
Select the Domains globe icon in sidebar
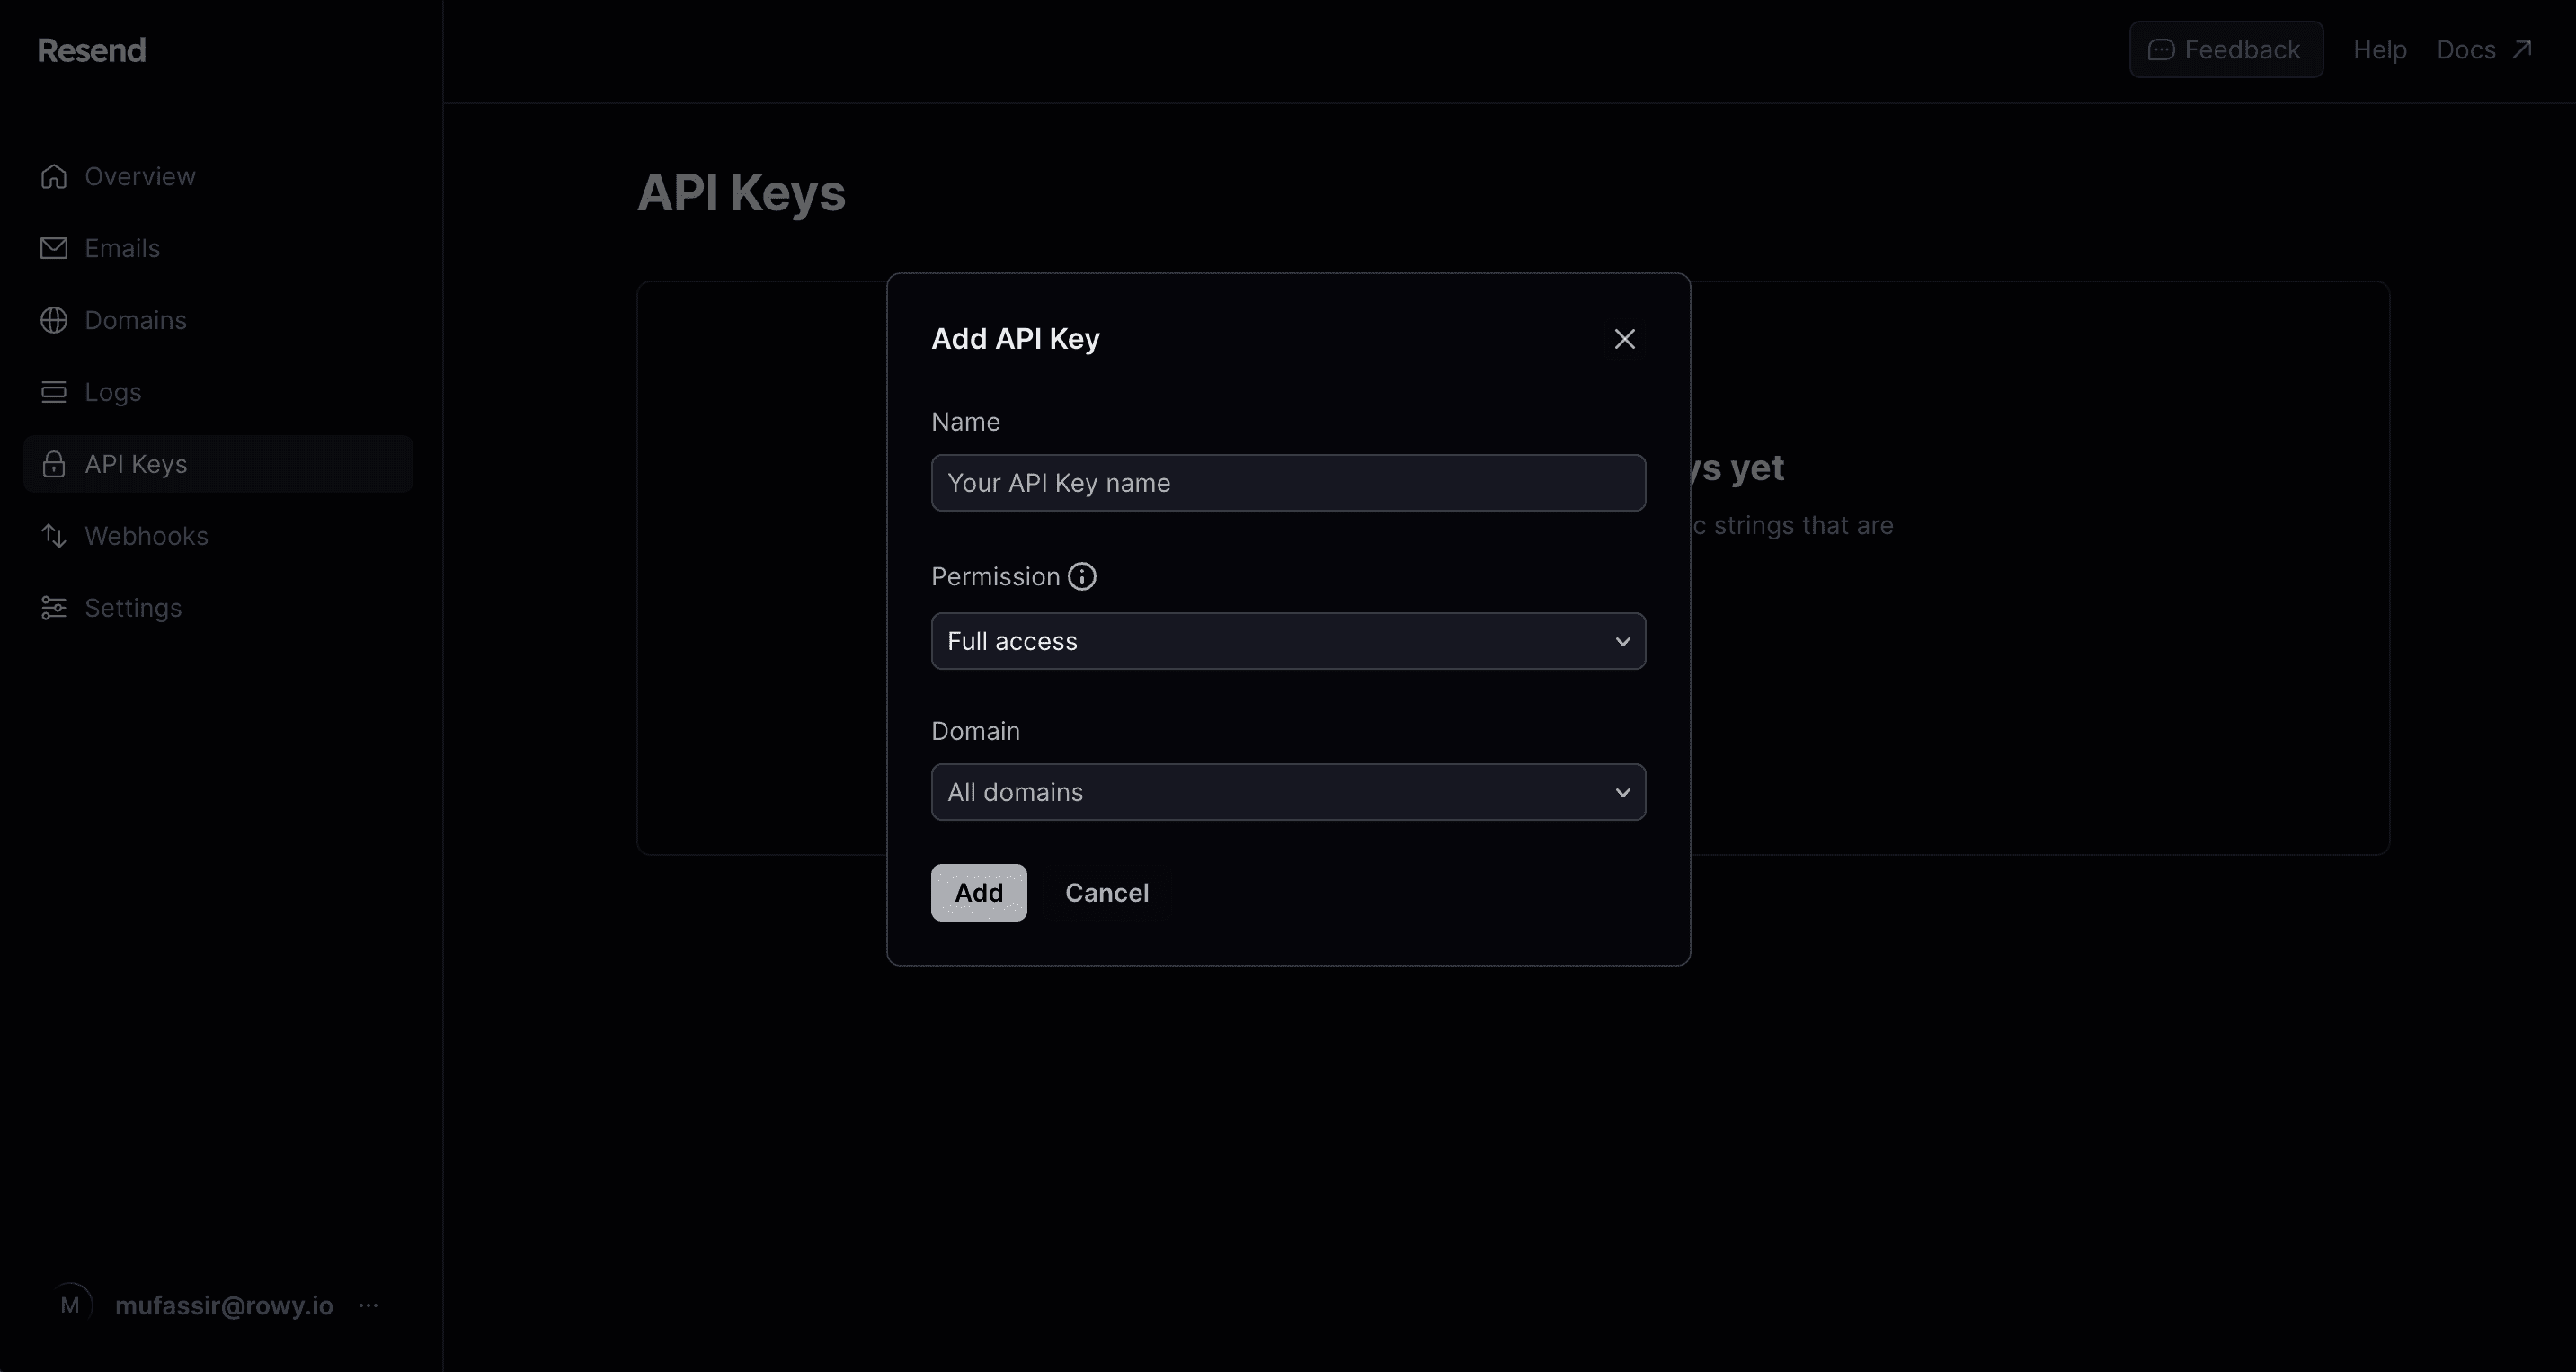point(54,320)
